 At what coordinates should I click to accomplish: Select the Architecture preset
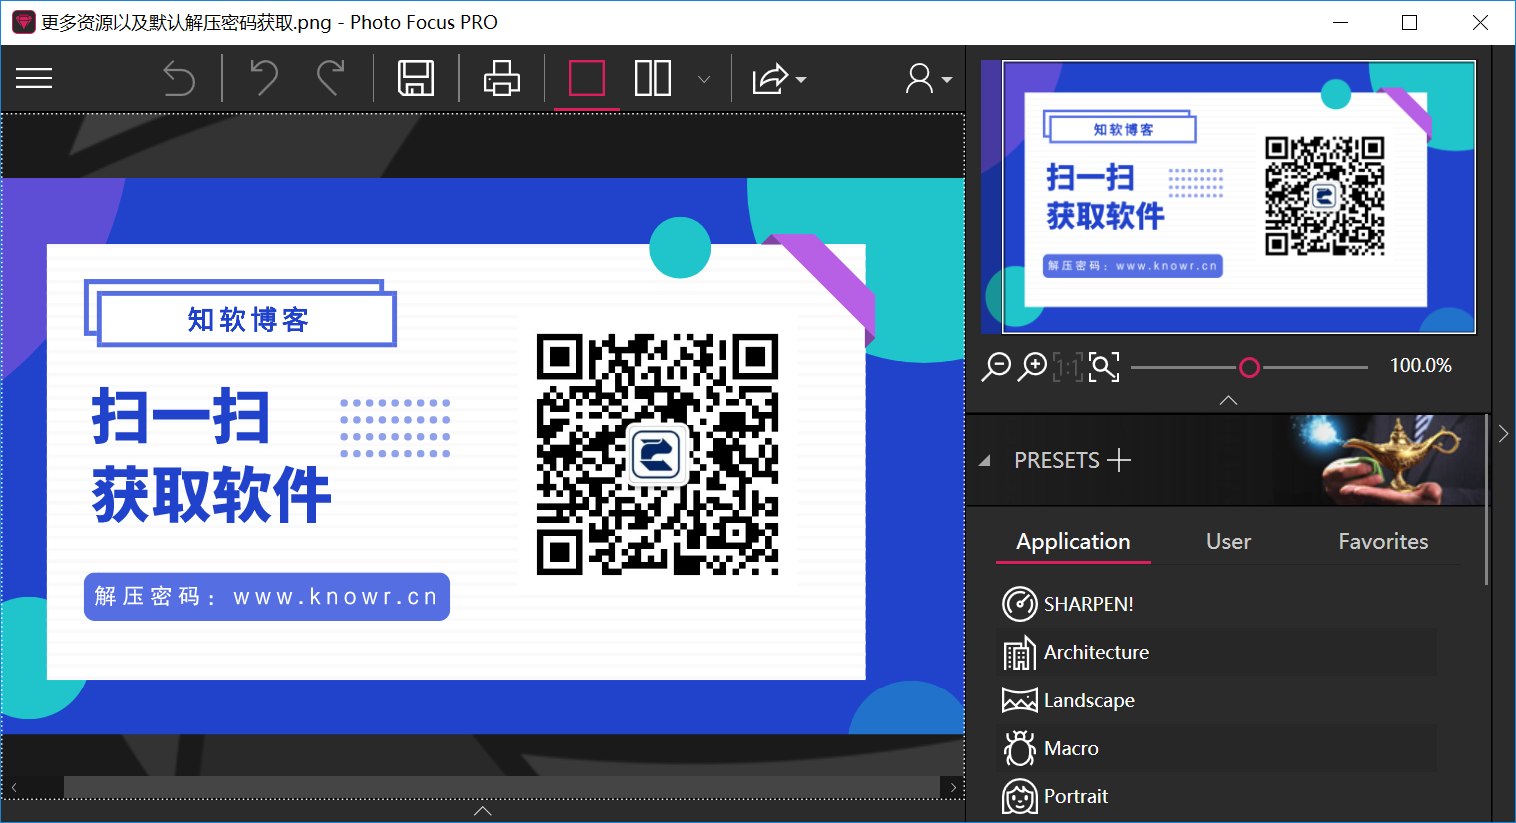pyautogui.click(x=1218, y=652)
